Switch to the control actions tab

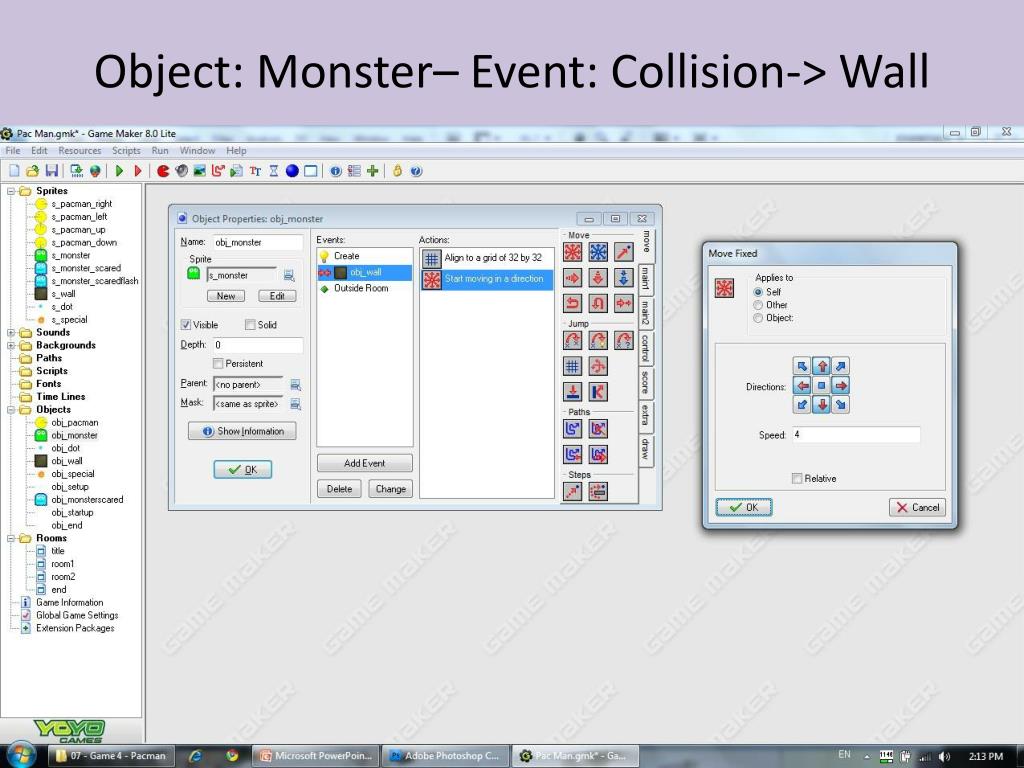[645, 347]
